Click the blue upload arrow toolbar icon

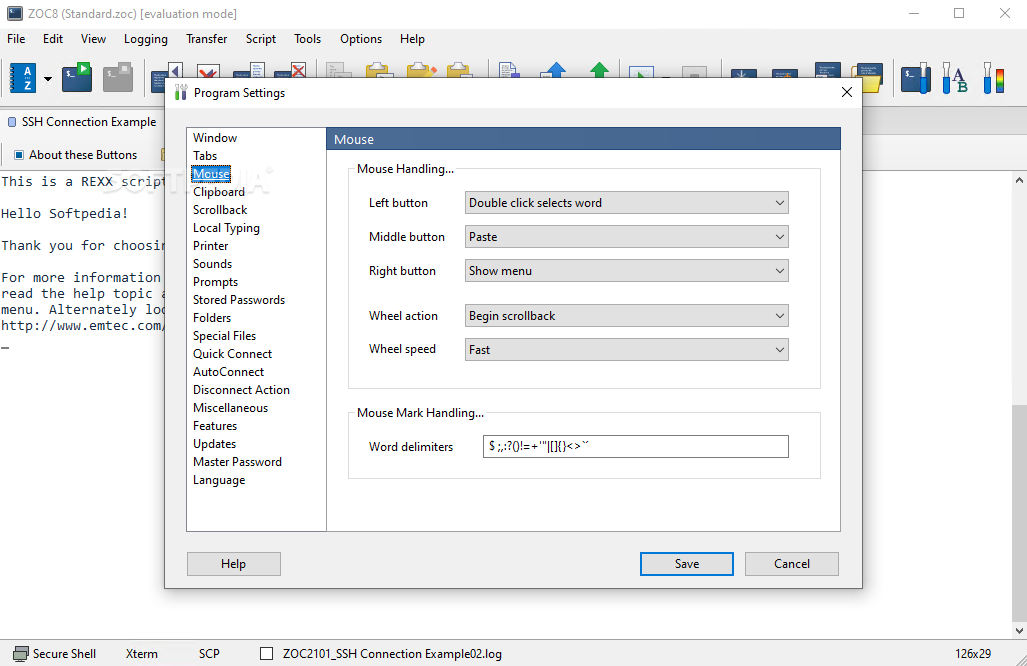555,70
